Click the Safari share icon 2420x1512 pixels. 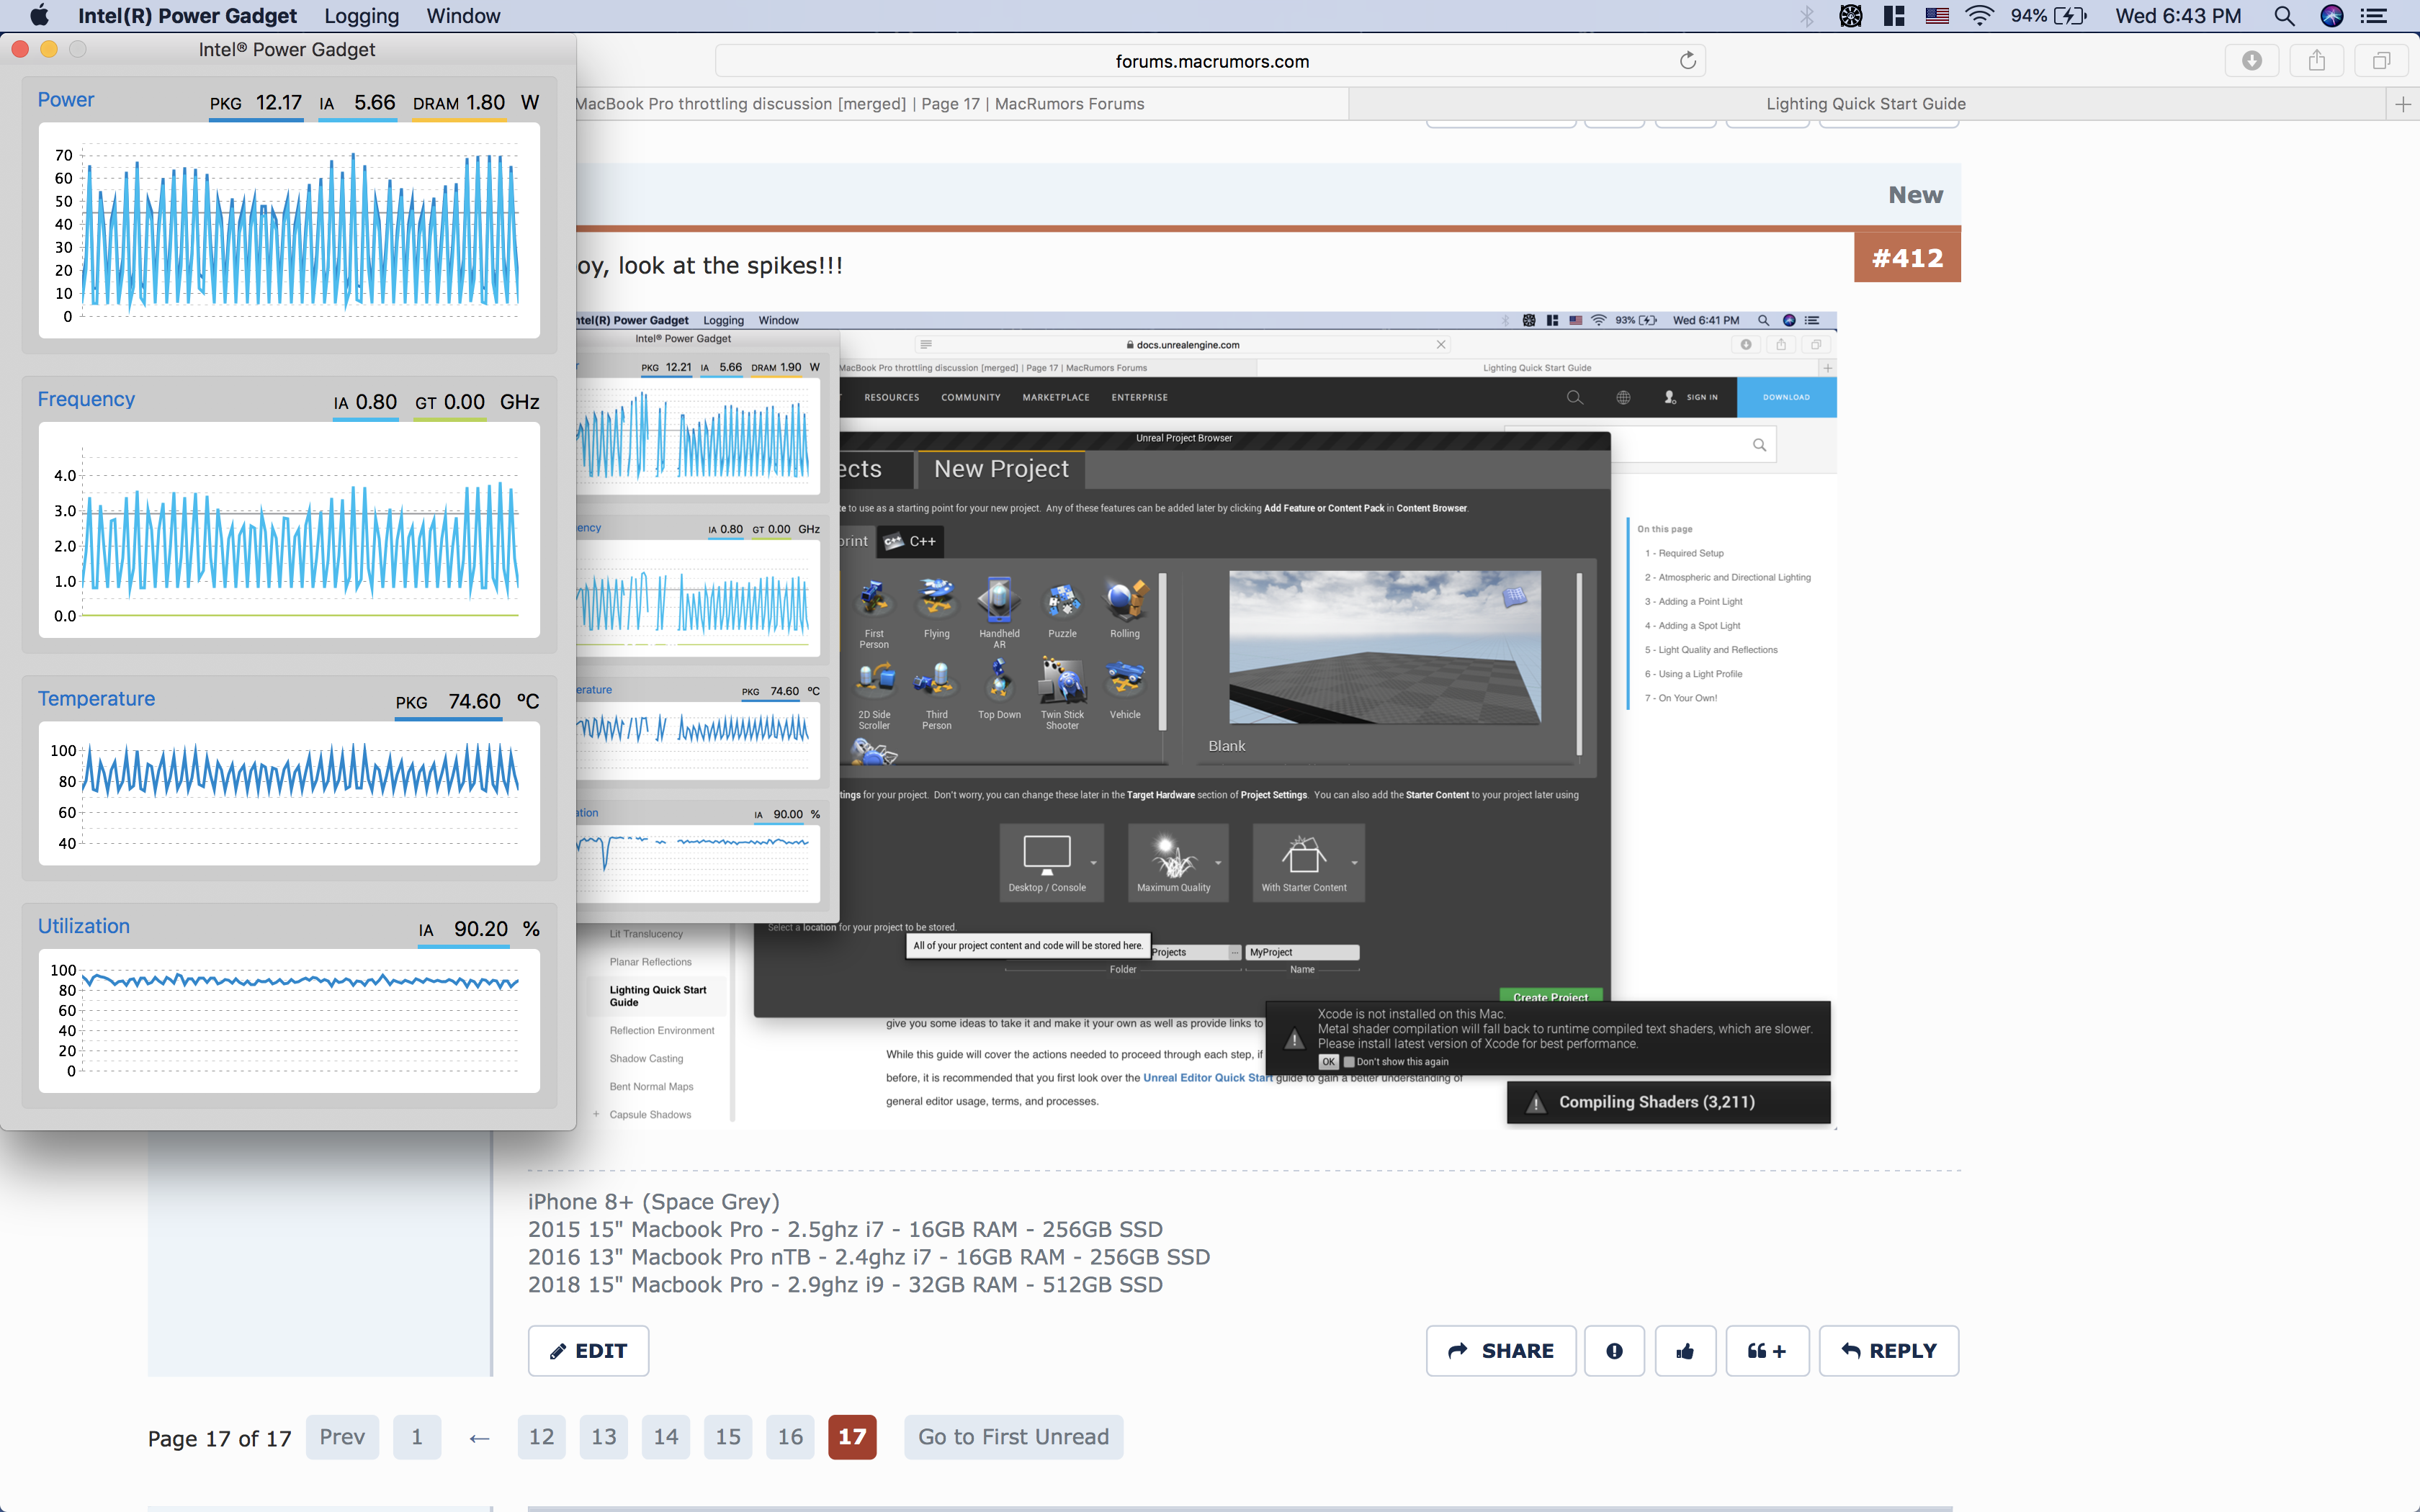coord(2317,61)
